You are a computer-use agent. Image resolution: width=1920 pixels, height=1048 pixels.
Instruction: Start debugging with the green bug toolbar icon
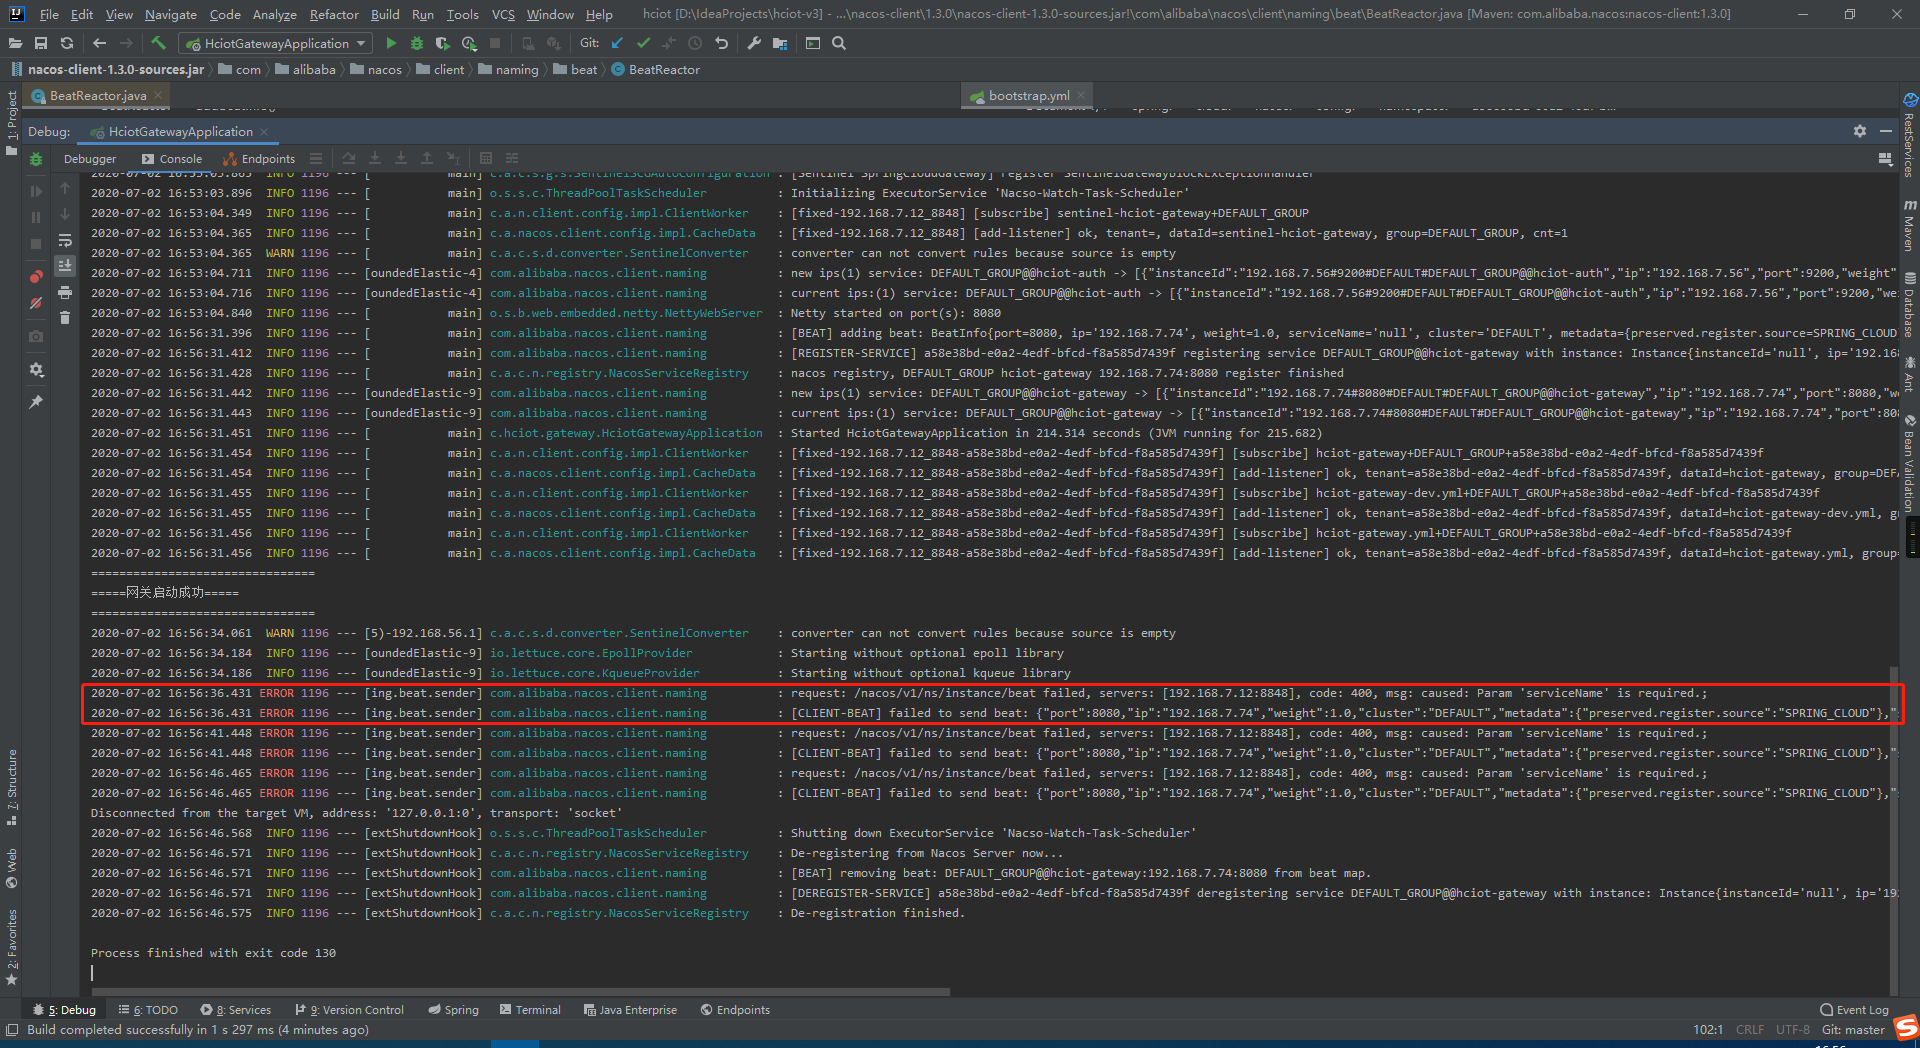417,43
